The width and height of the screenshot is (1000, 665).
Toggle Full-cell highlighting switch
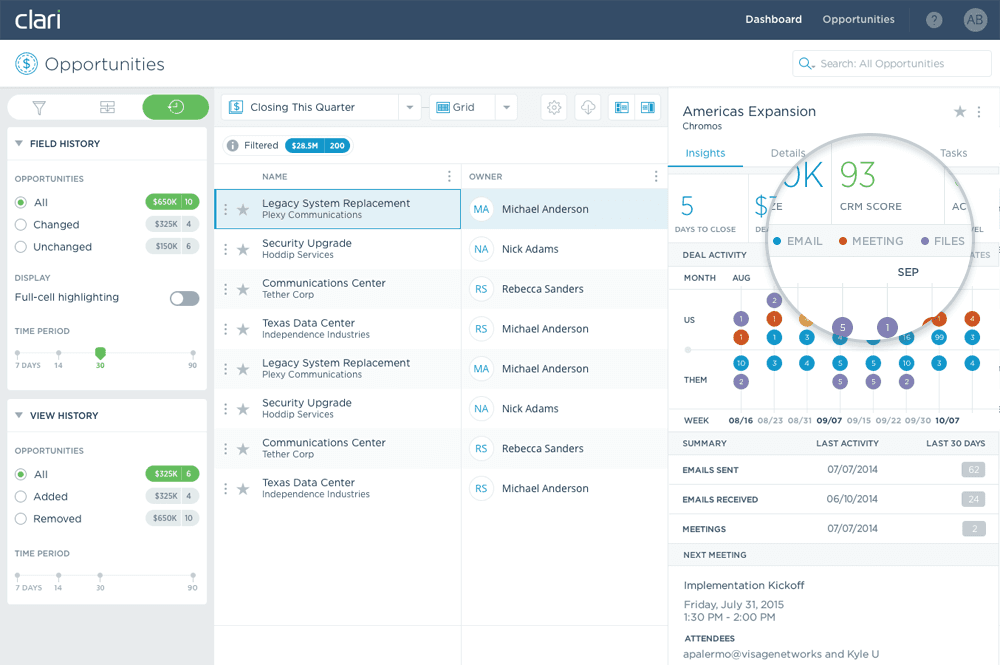[x=182, y=297]
